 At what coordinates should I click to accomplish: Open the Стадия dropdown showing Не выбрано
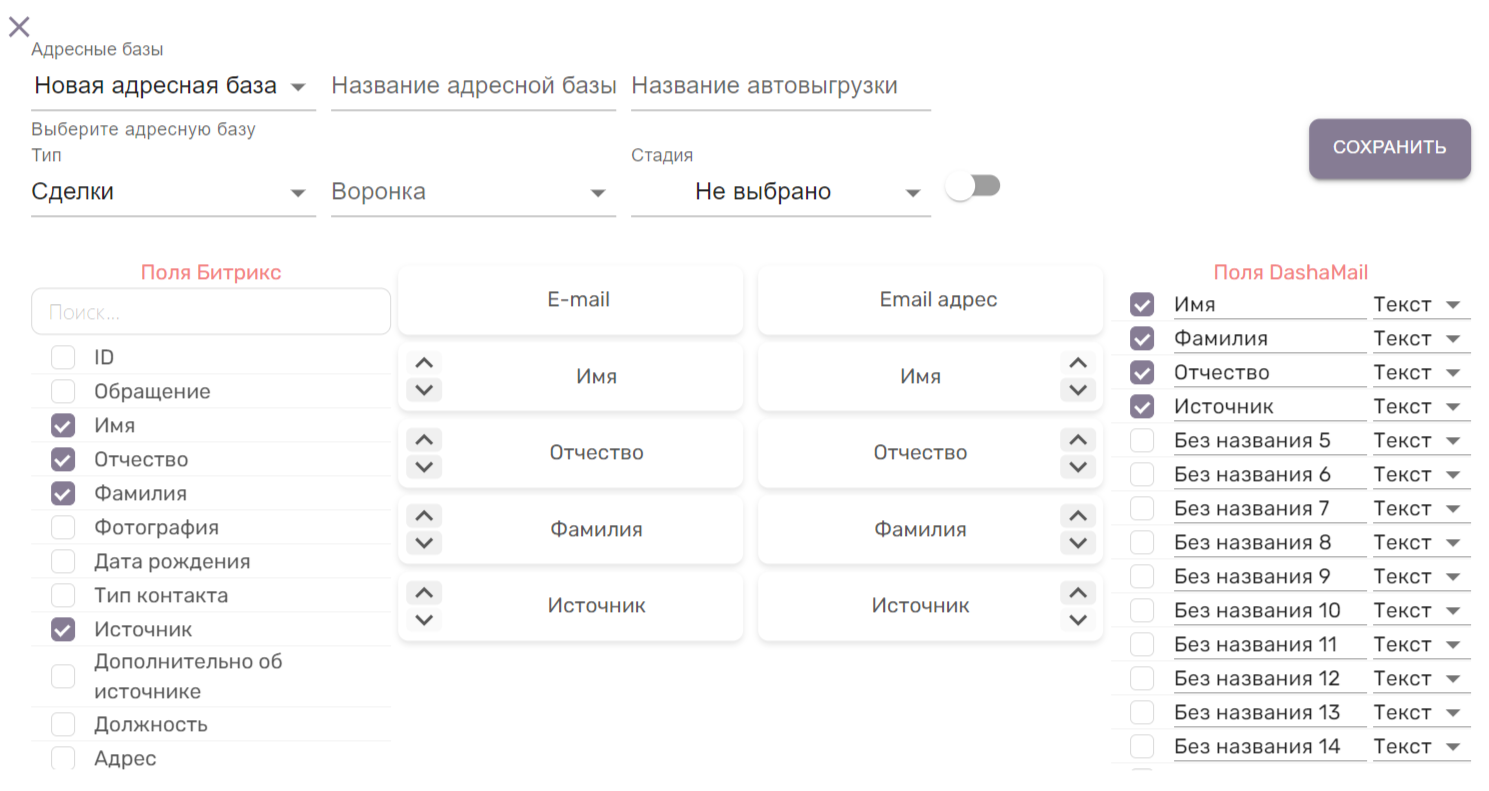[x=780, y=192]
